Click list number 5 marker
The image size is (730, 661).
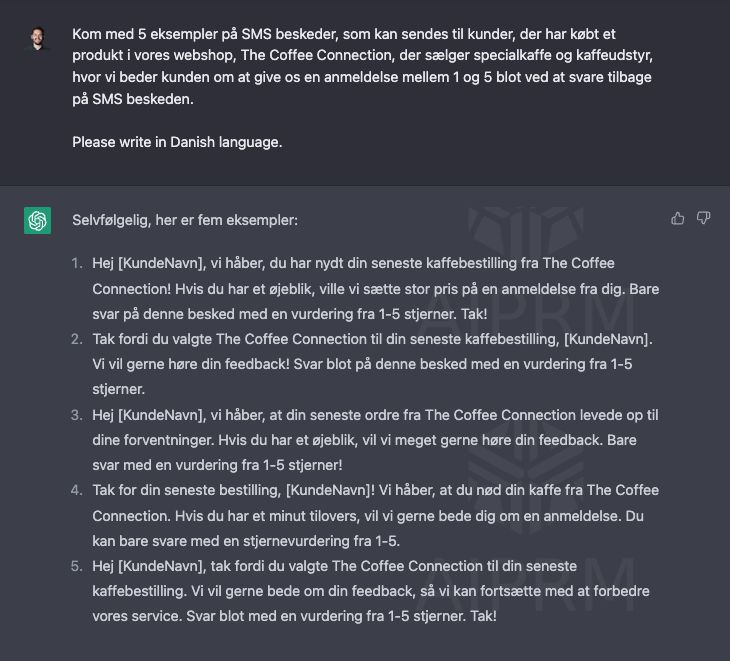(x=77, y=566)
